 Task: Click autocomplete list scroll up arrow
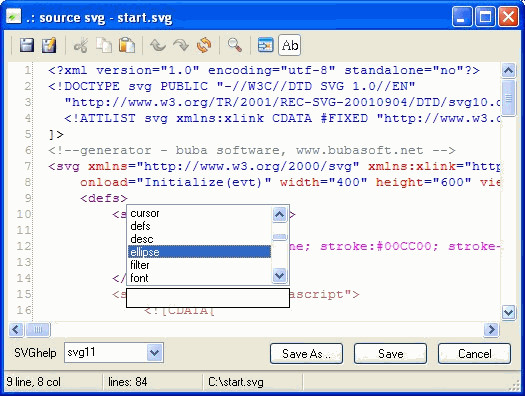click(280, 214)
